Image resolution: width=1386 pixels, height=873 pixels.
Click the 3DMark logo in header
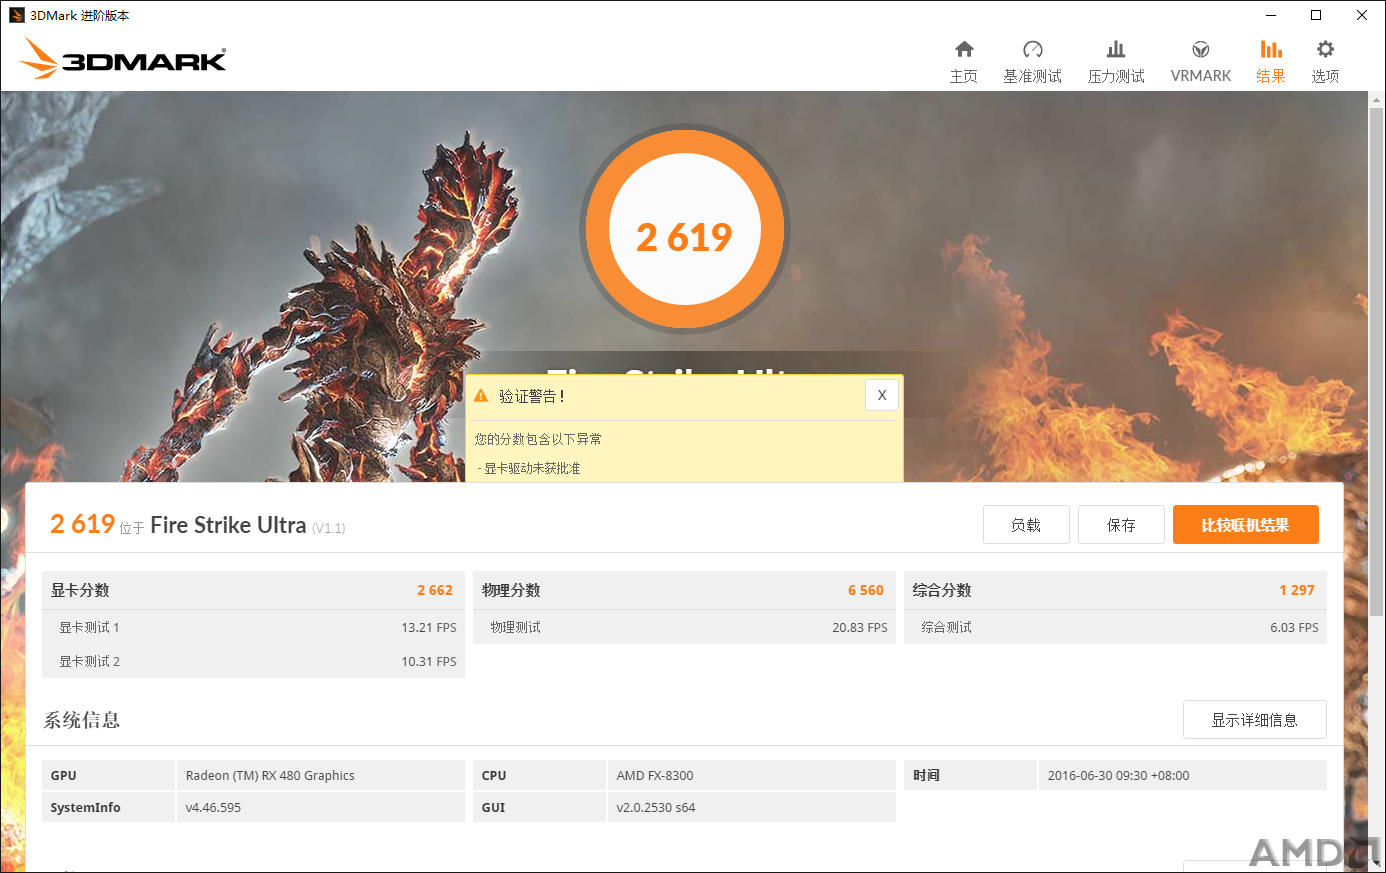click(x=124, y=59)
